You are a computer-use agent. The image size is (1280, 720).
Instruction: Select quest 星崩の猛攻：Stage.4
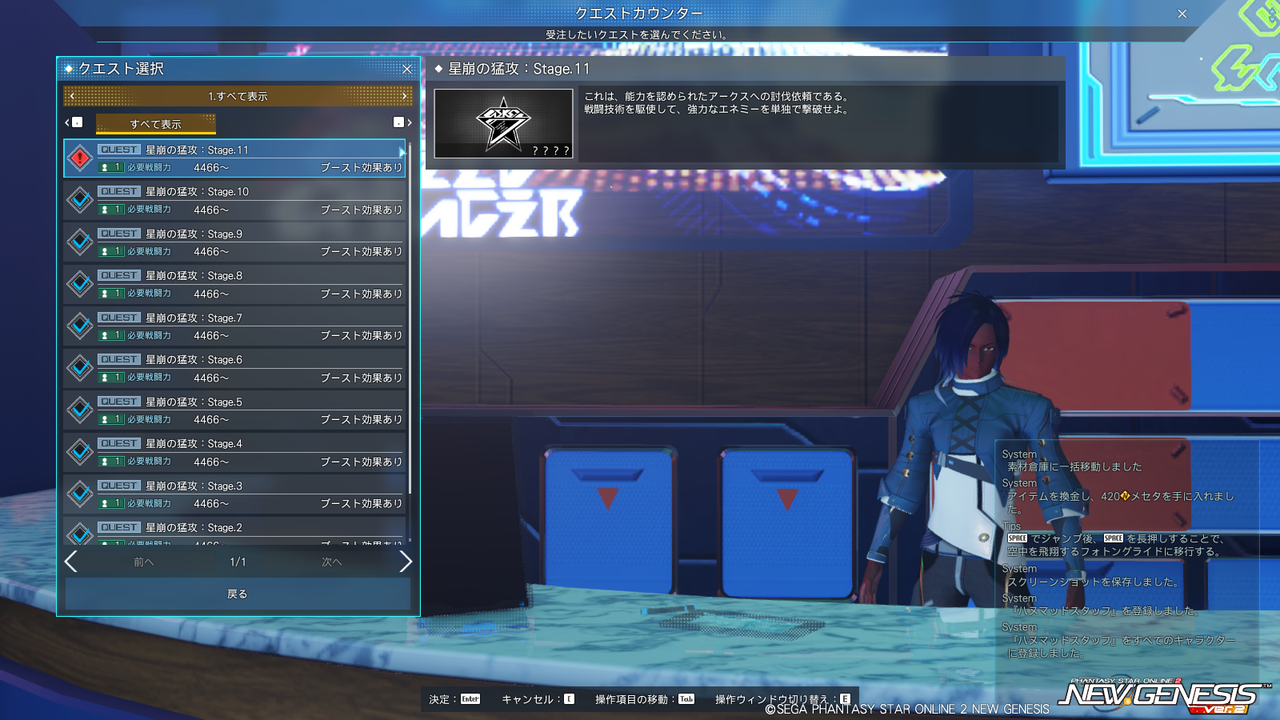click(234, 453)
